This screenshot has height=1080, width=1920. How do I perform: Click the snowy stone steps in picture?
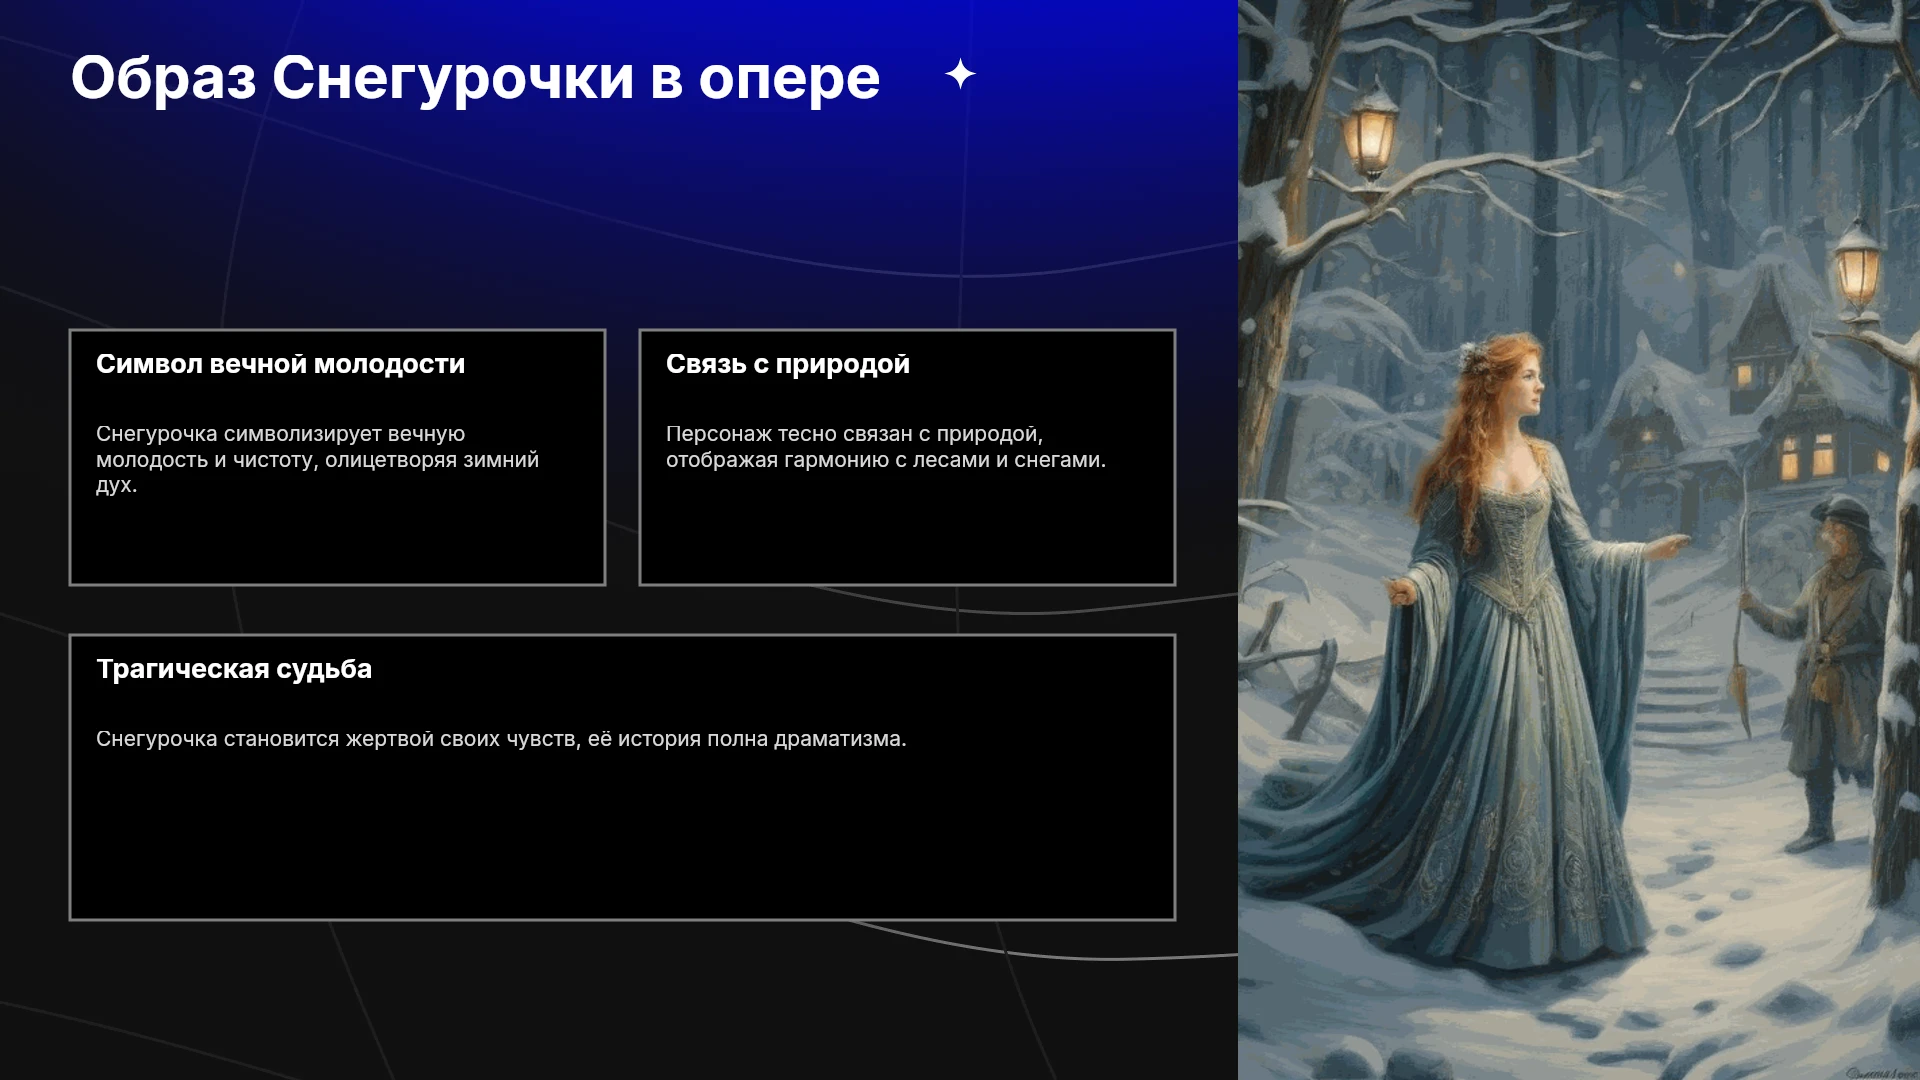tap(1690, 690)
